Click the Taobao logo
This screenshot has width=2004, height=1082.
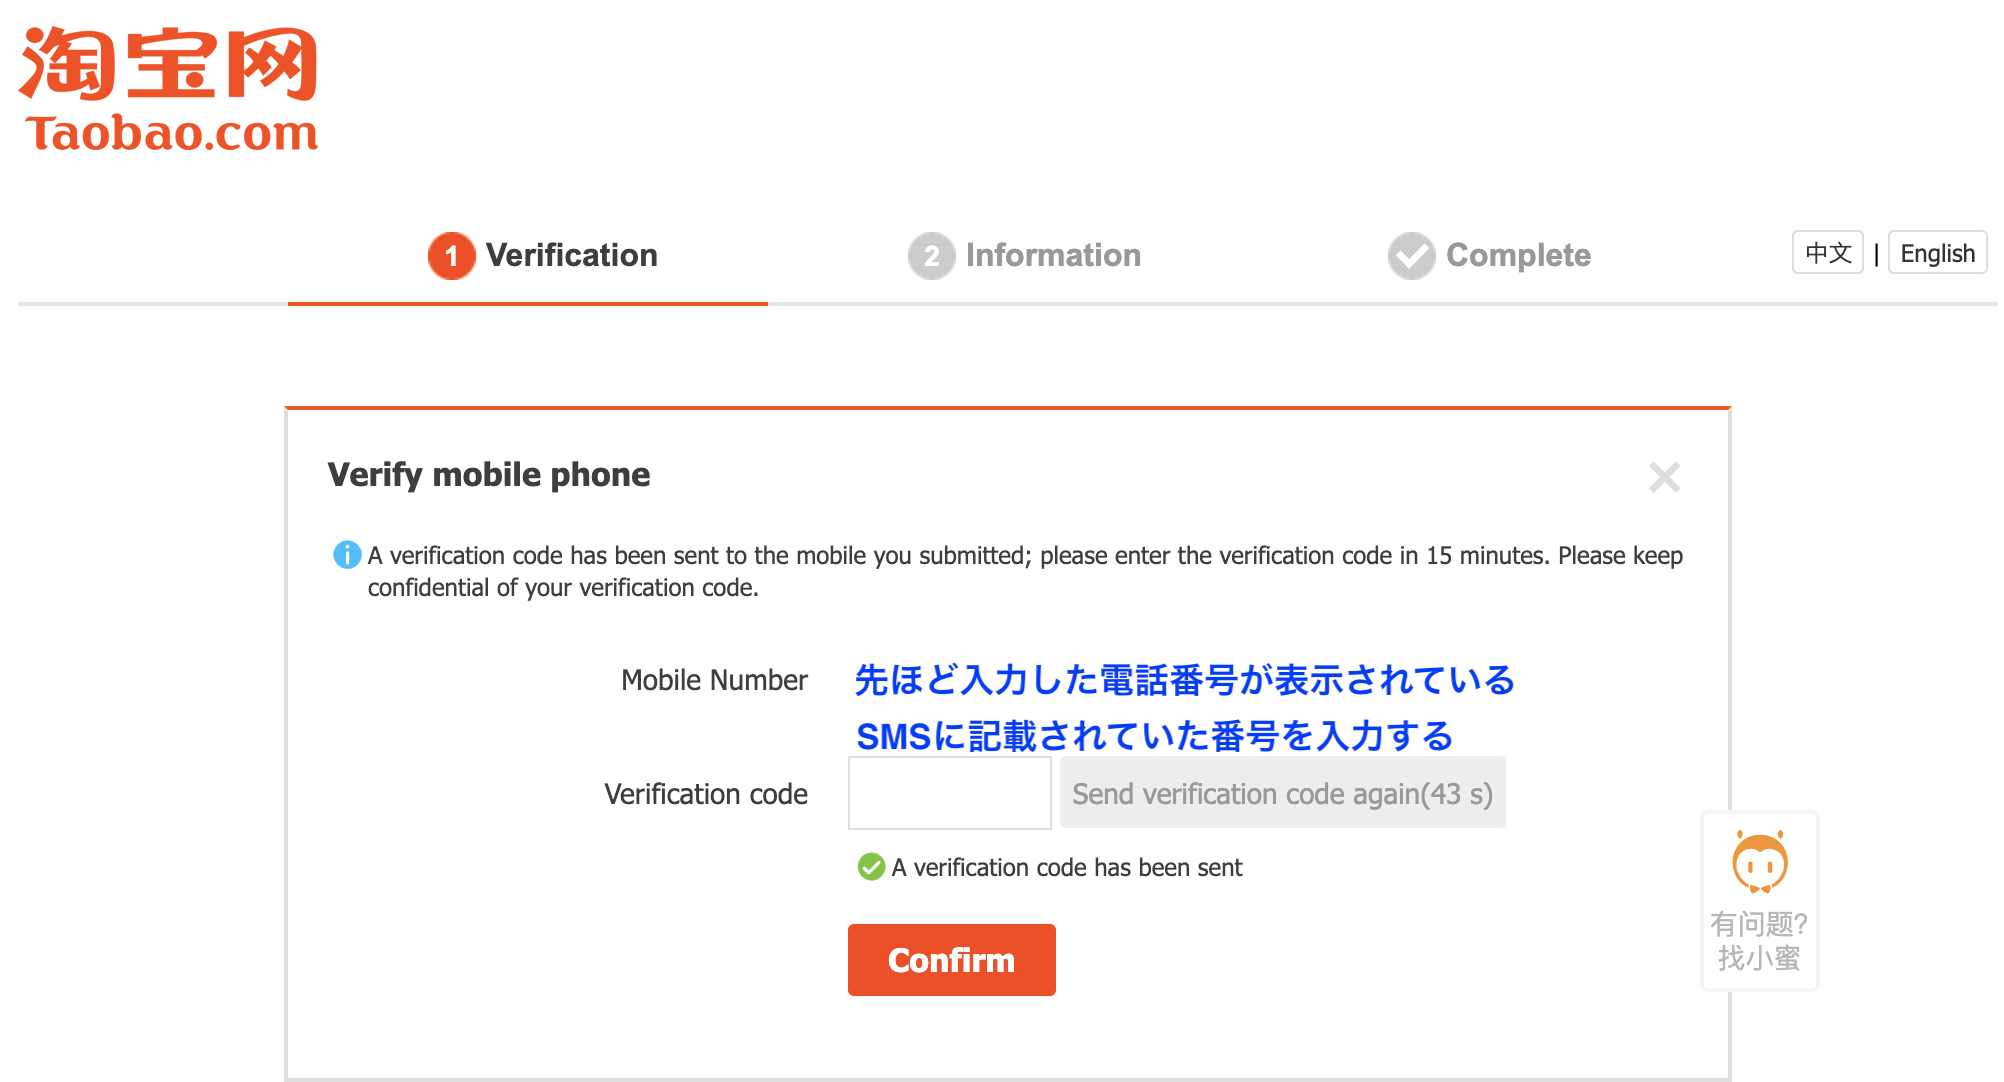pyautogui.click(x=169, y=90)
